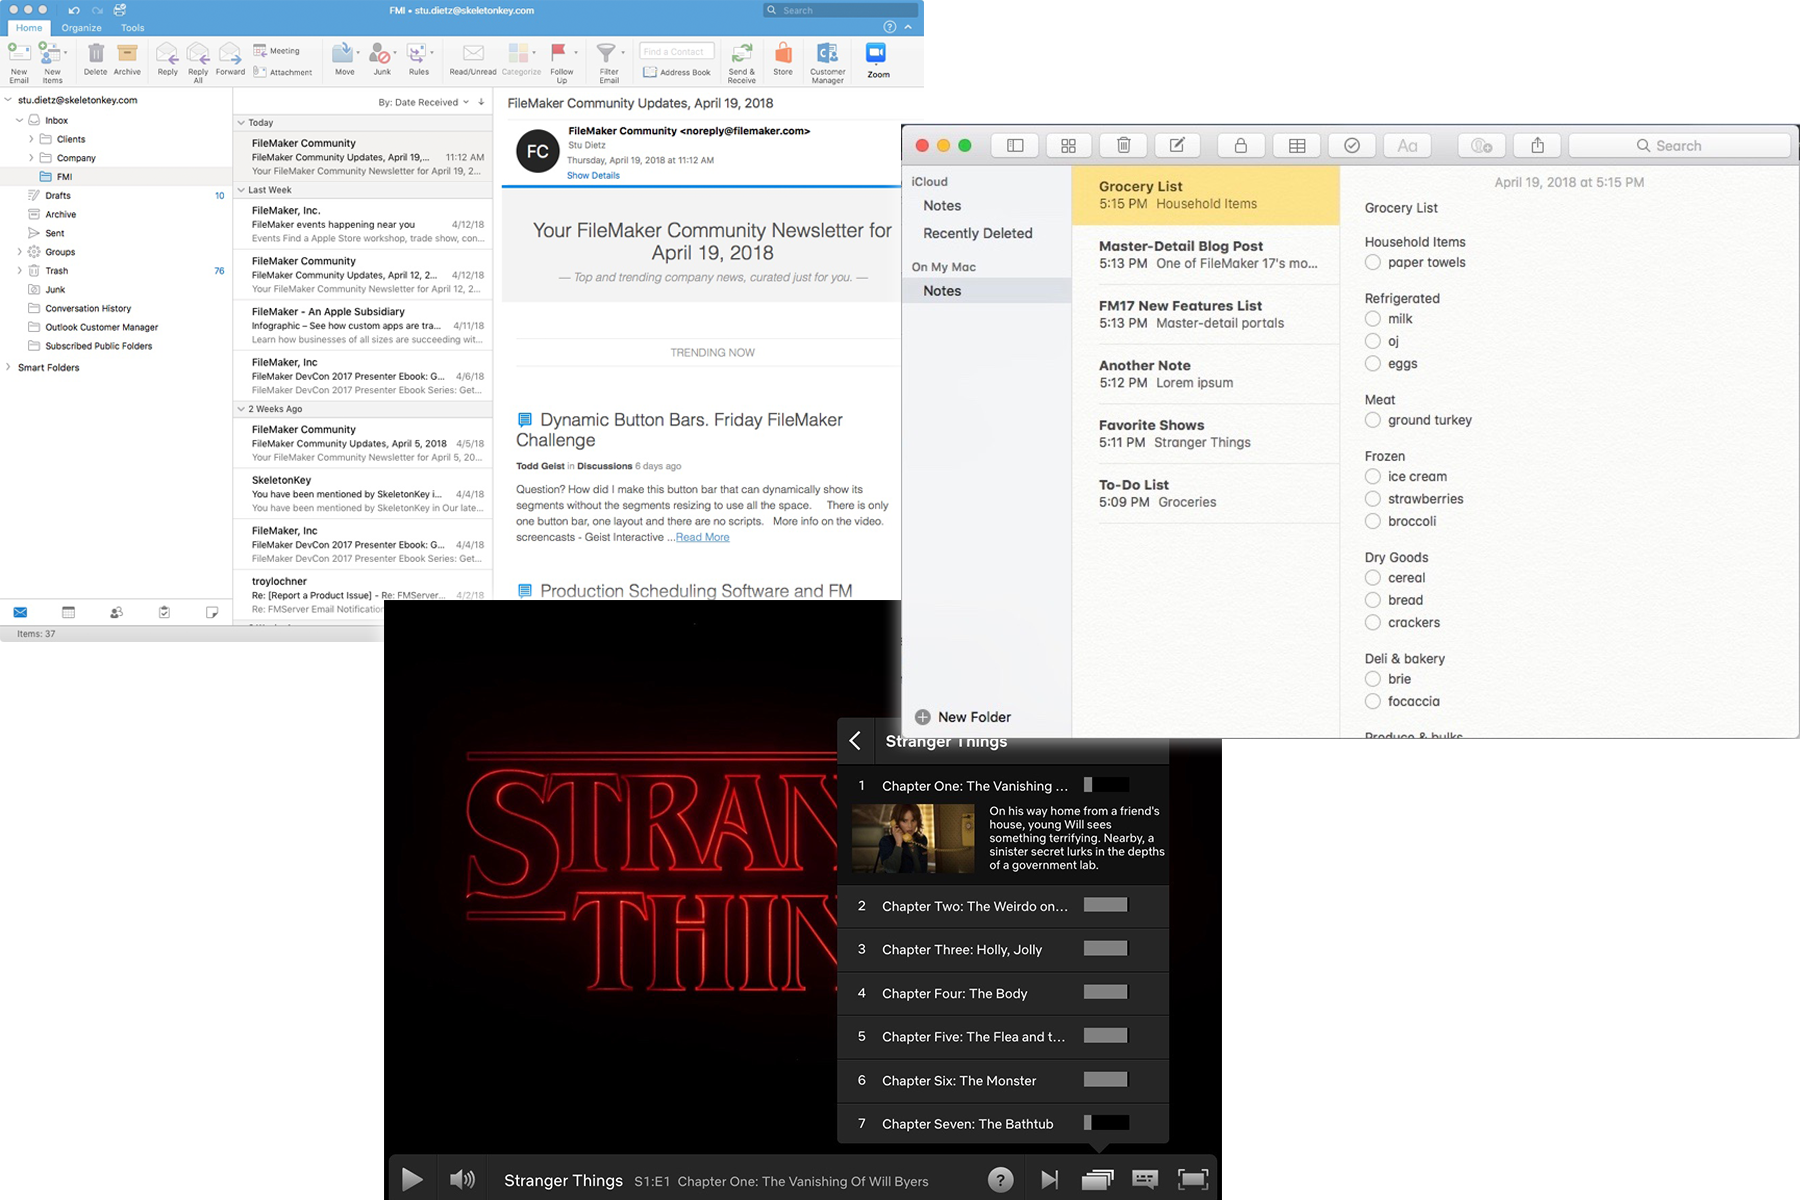The image size is (1800, 1200).
Task: Open the By: Date Received sort dropdown
Action: (424, 102)
